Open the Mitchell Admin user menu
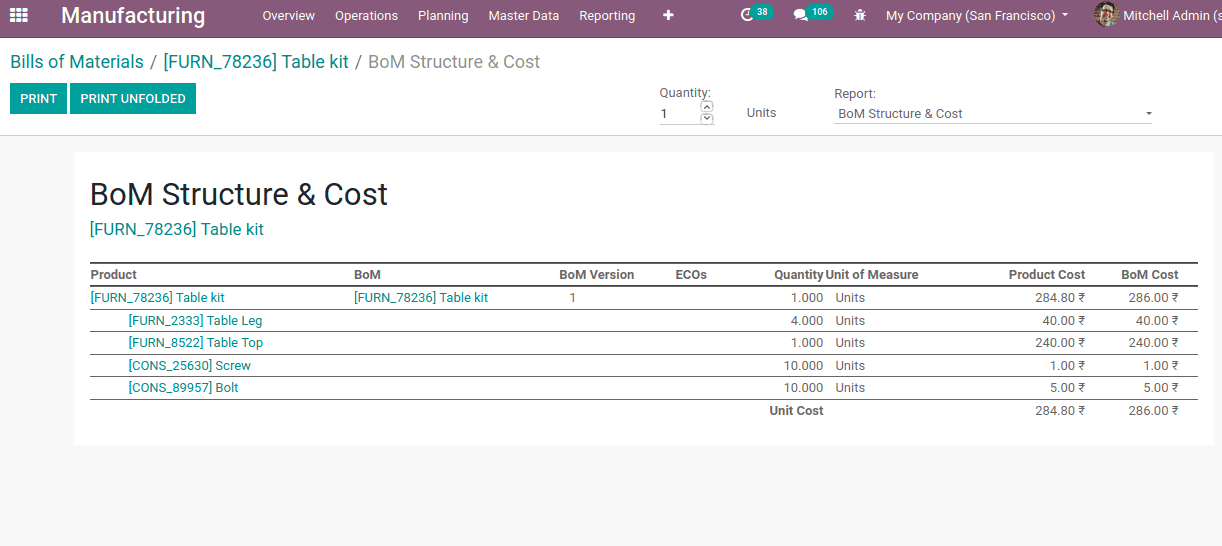1222x546 pixels. click(x=1158, y=16)
